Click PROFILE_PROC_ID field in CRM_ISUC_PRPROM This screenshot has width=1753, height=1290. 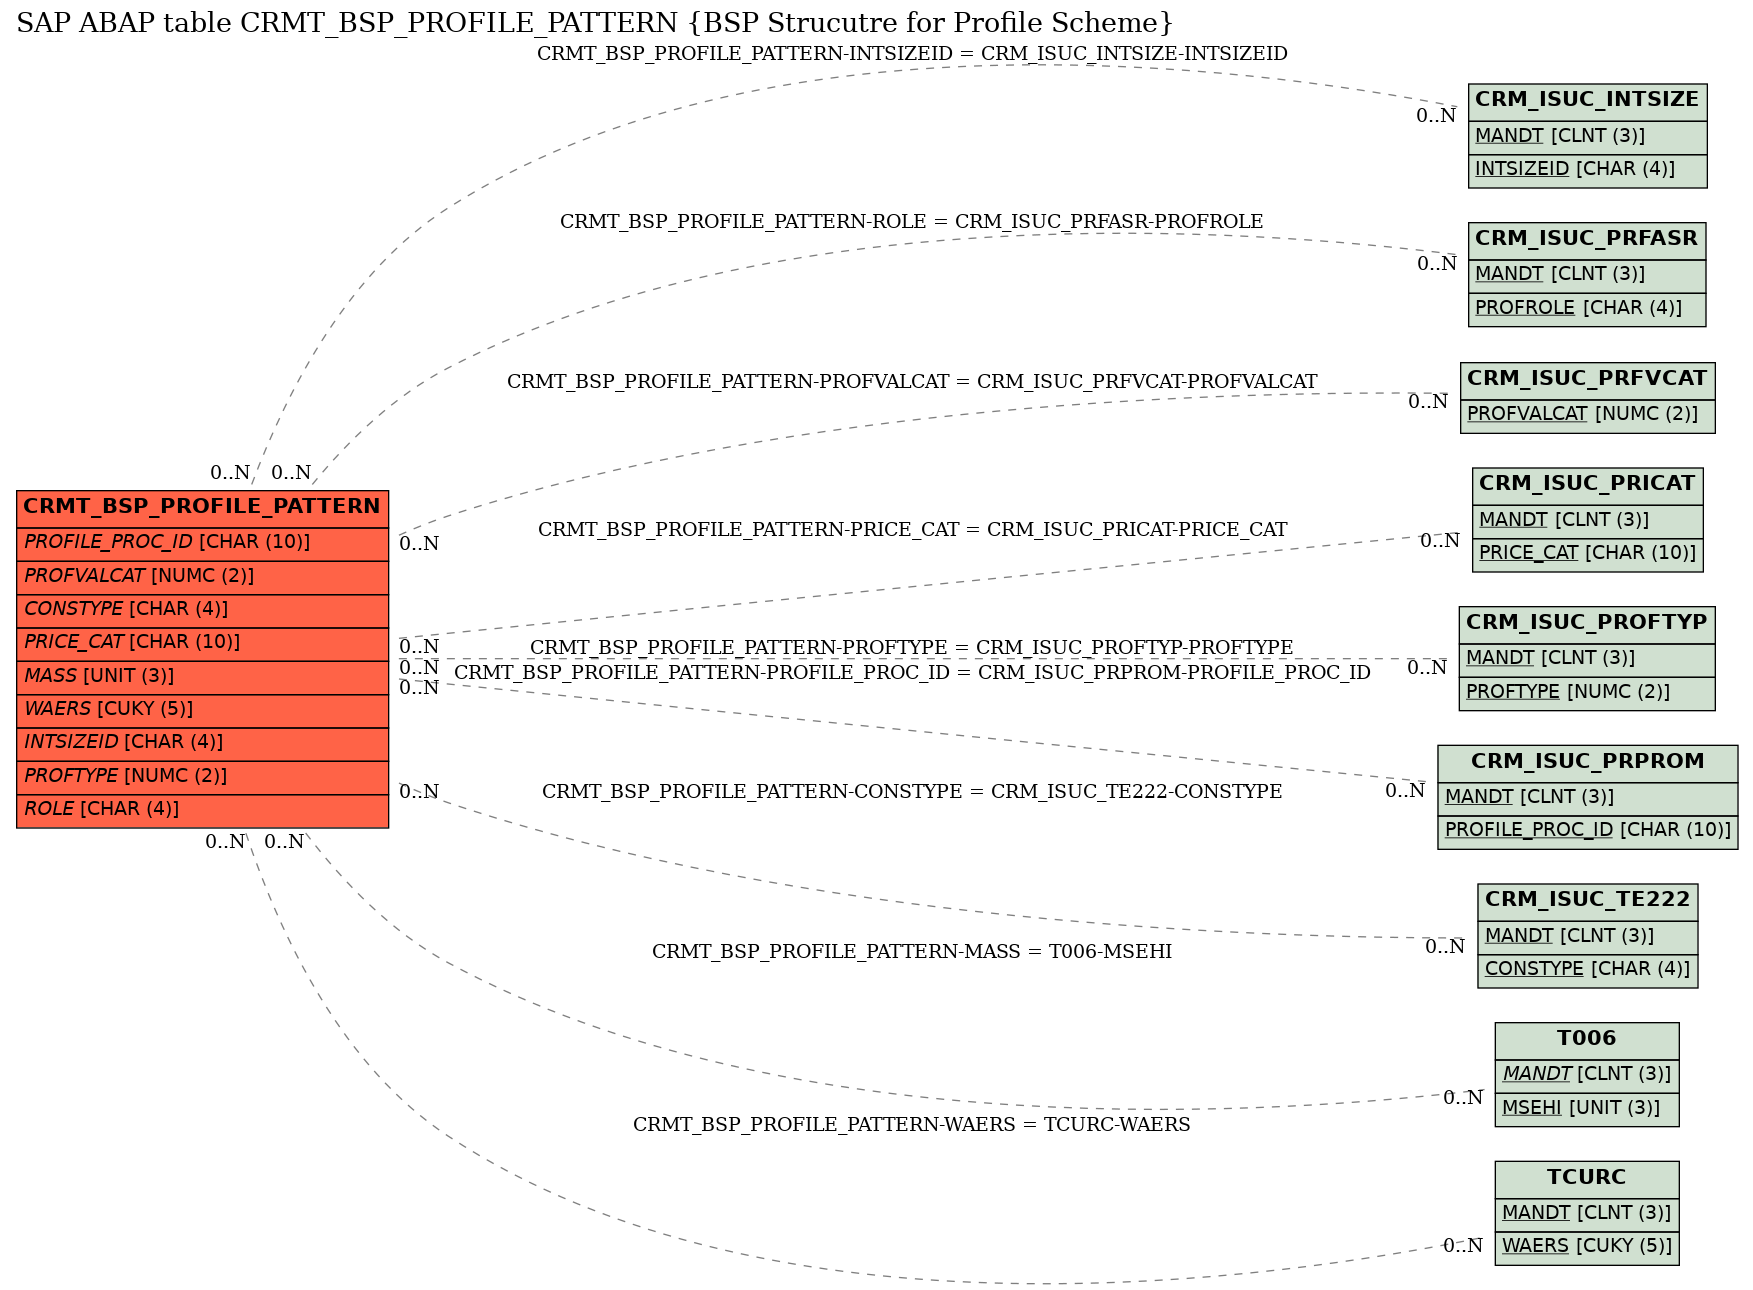pos(1587,831)
